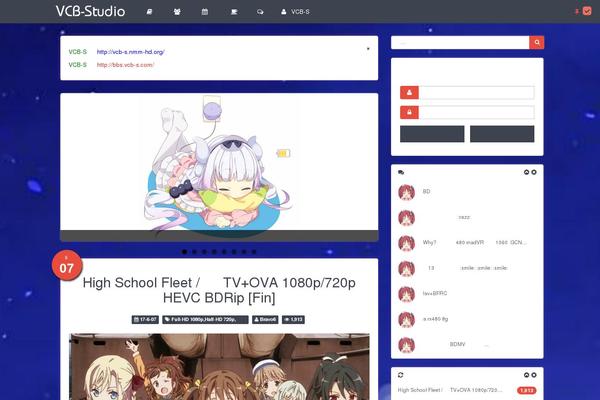Click the red user icon beside the username field

409,92
